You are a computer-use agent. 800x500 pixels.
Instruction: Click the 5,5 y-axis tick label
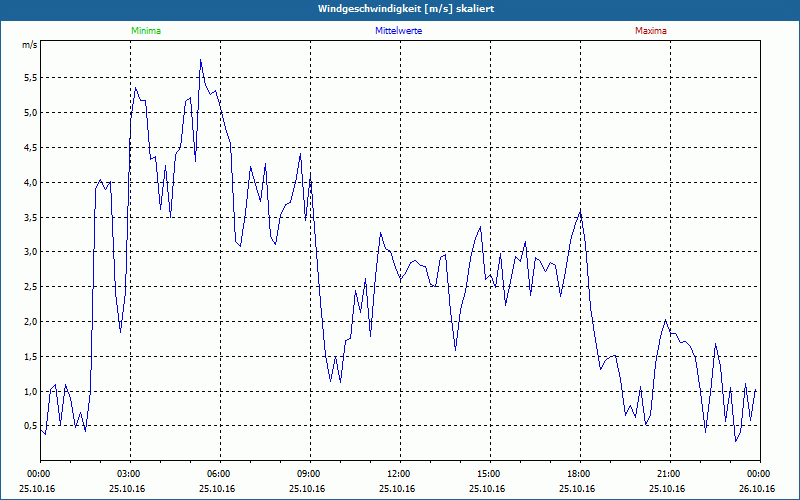click(31, 78)
